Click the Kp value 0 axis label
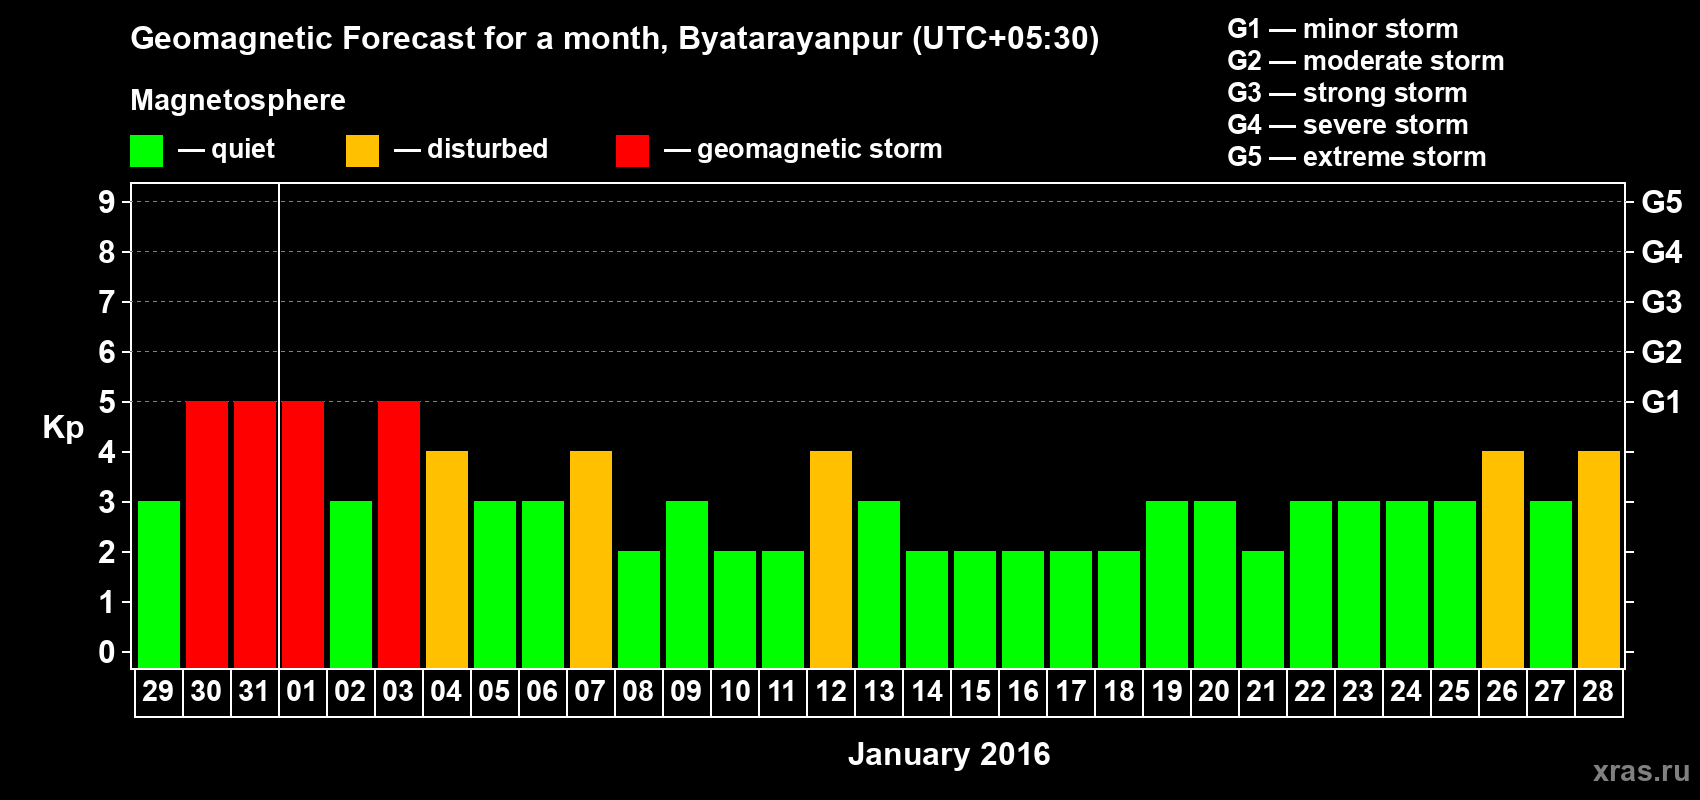The width and height of the screenshot is (1700, 800). click(x=107, y=652)
